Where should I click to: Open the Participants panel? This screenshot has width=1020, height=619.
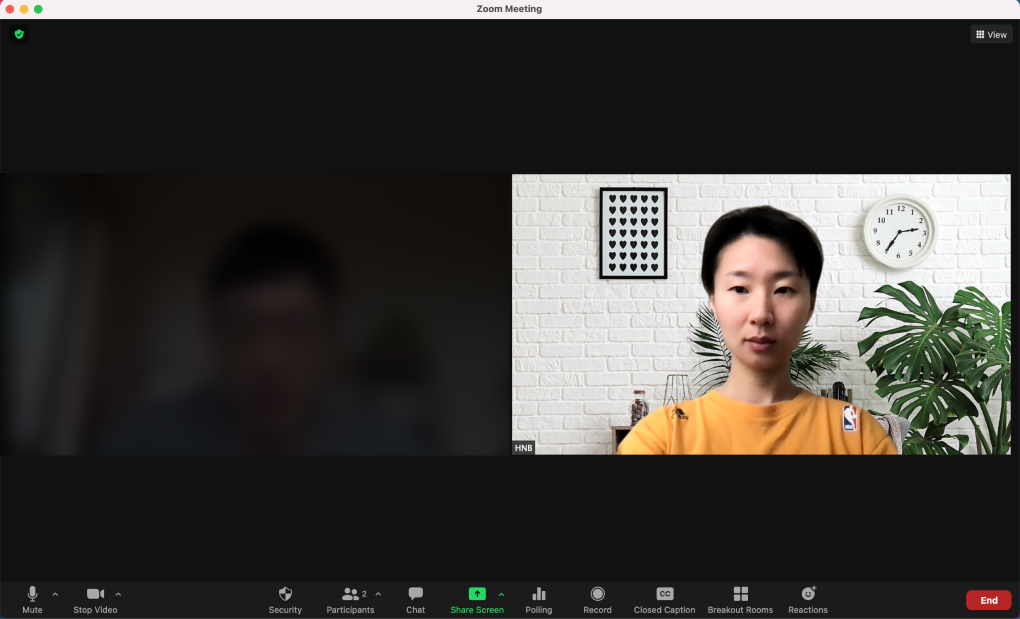[350, 594]
